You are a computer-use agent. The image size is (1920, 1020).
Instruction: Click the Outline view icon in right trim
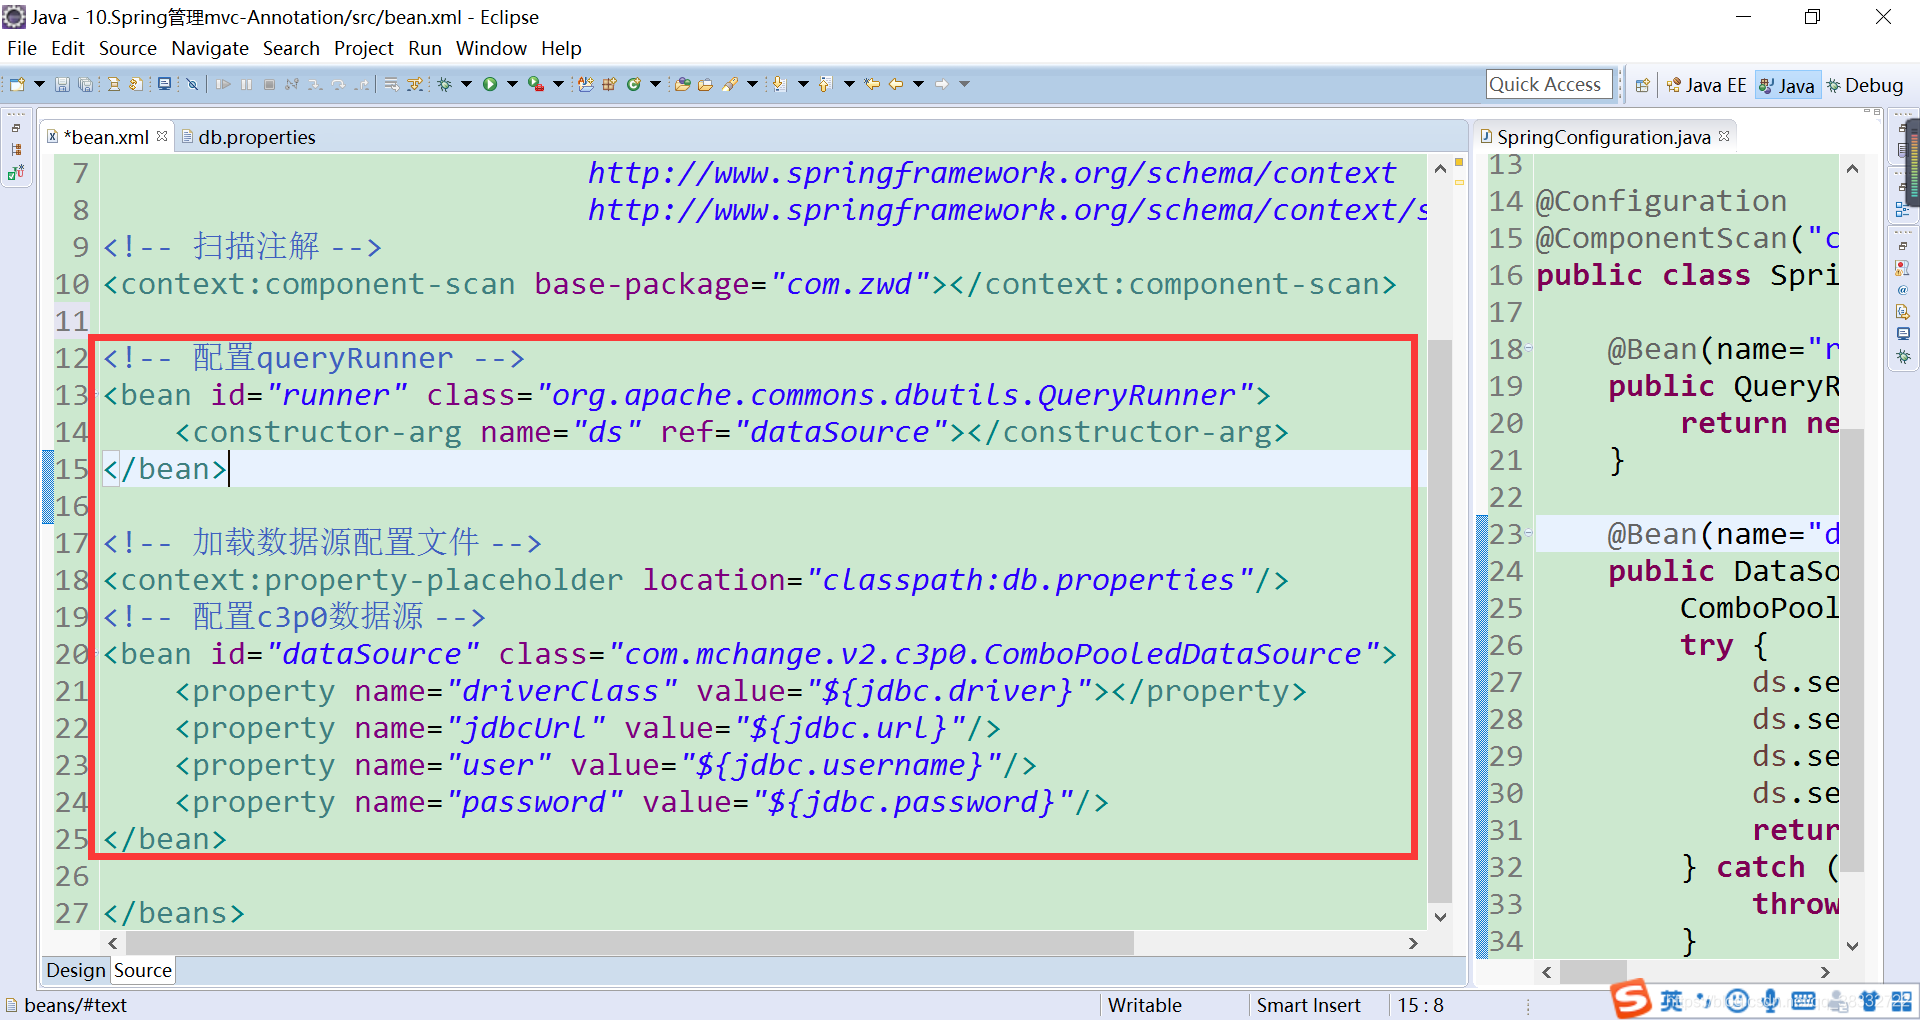click(x=1902, y=211)
